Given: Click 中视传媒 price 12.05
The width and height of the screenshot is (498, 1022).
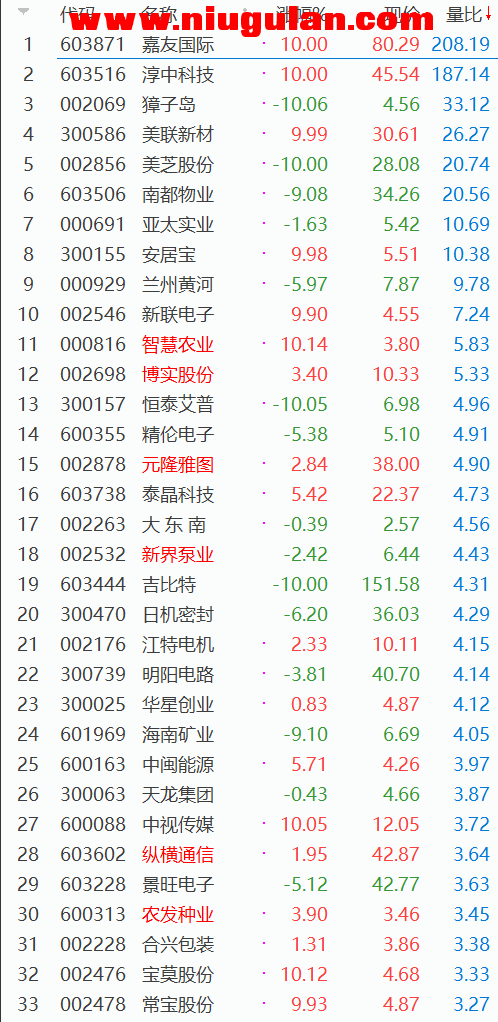Looking at the screenshot, I should coord(396,825).
